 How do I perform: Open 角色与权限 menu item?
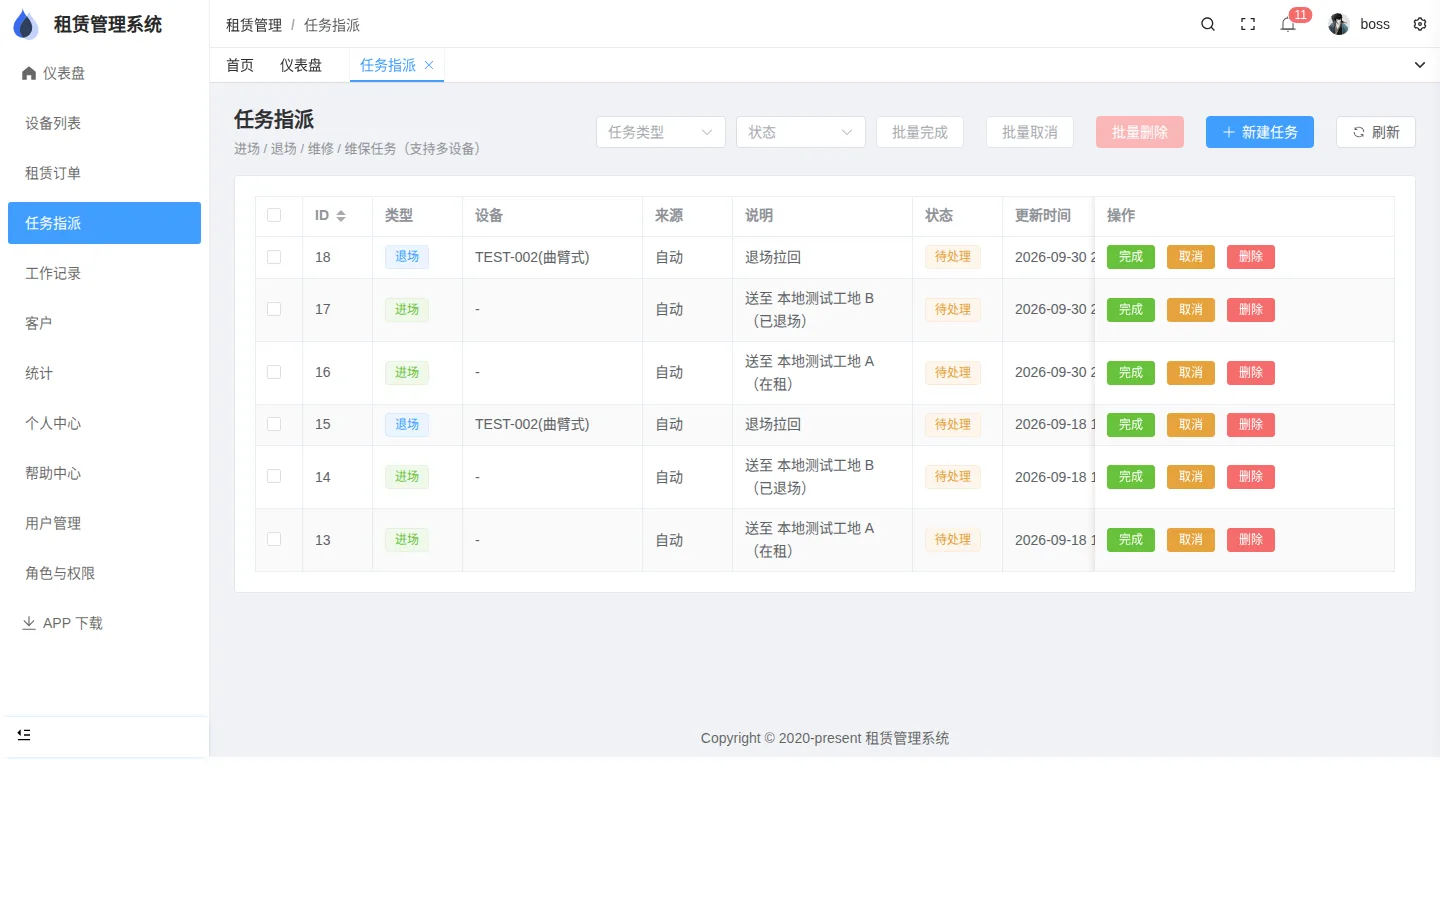tap(104, 573)
